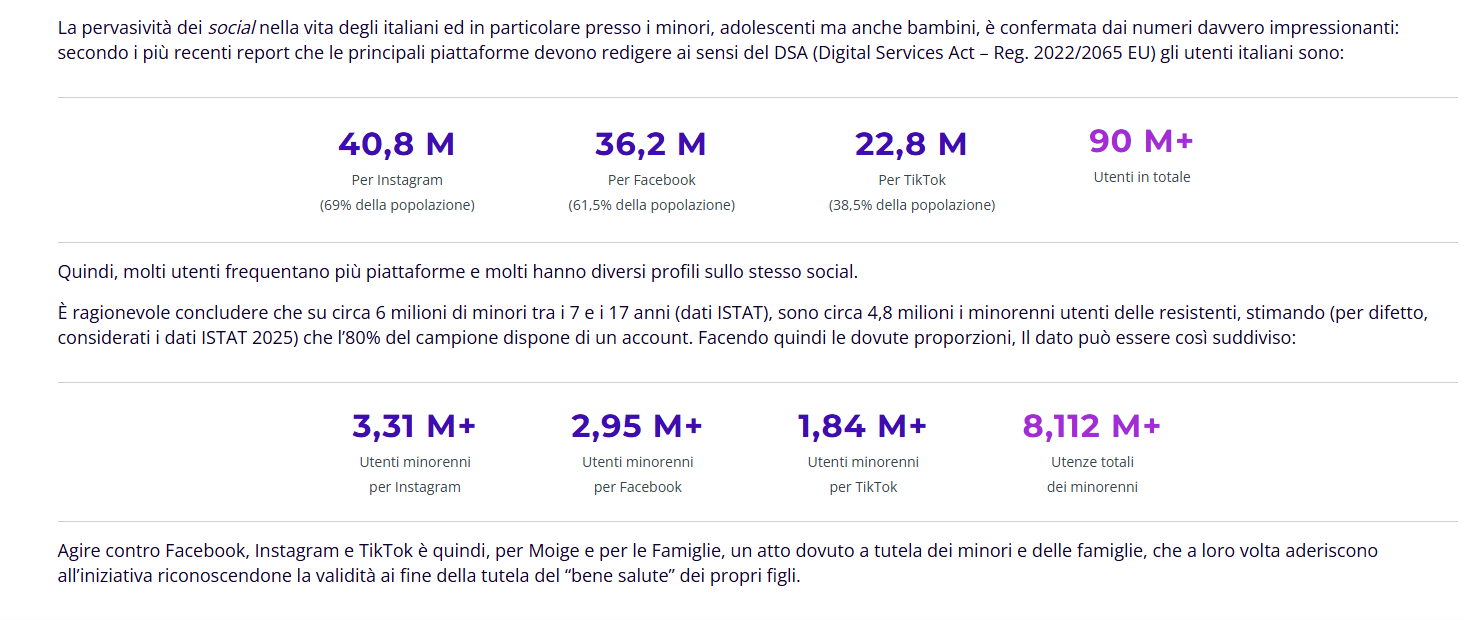Screen dimensions: 1464x620
Task: Click 'Utenti minorenni per Facebook' caption
Action: pos(637,474)
